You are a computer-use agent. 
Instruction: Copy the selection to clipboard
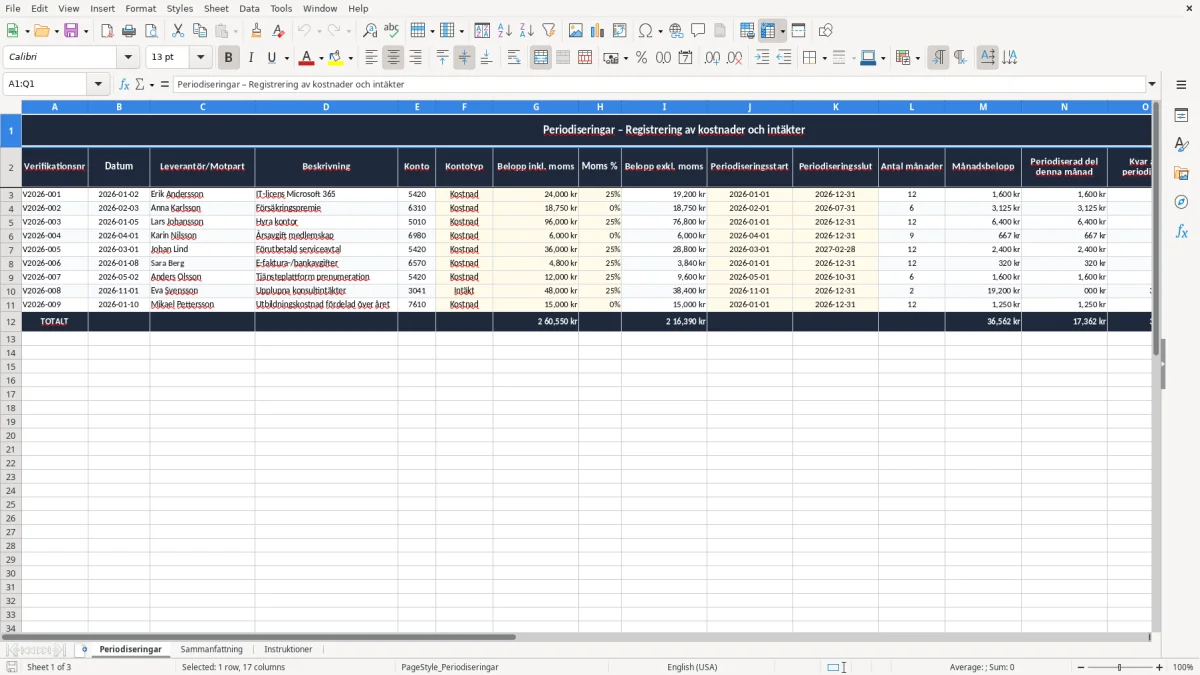[x=200, y=31]
